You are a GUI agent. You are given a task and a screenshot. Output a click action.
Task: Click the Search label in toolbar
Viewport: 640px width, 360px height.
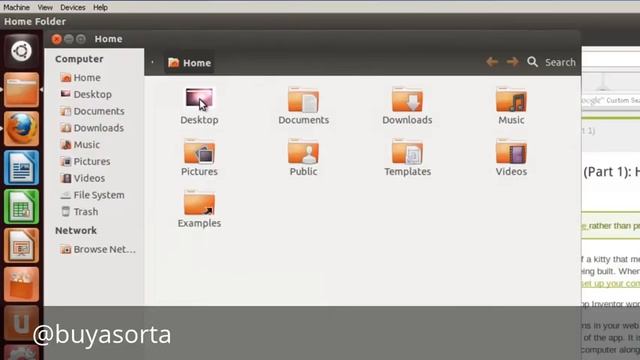(x=560, y=62)
